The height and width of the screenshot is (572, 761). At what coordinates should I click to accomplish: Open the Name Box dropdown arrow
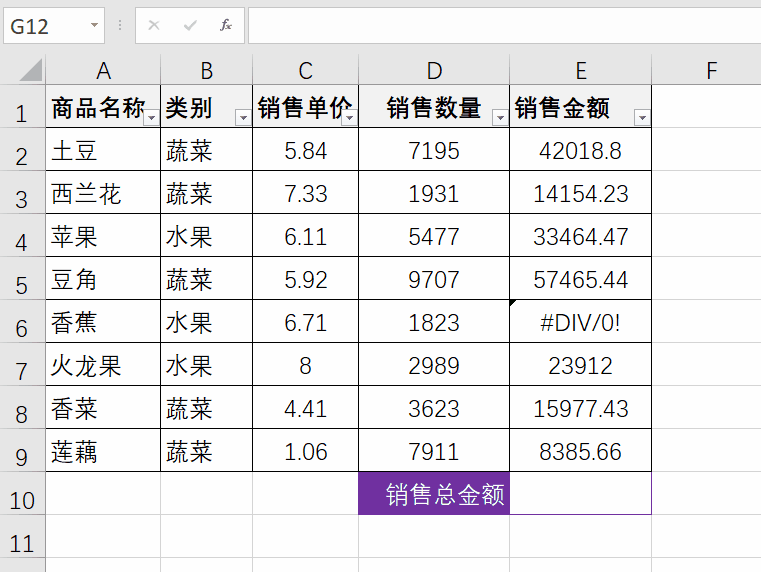click(94, 25)
